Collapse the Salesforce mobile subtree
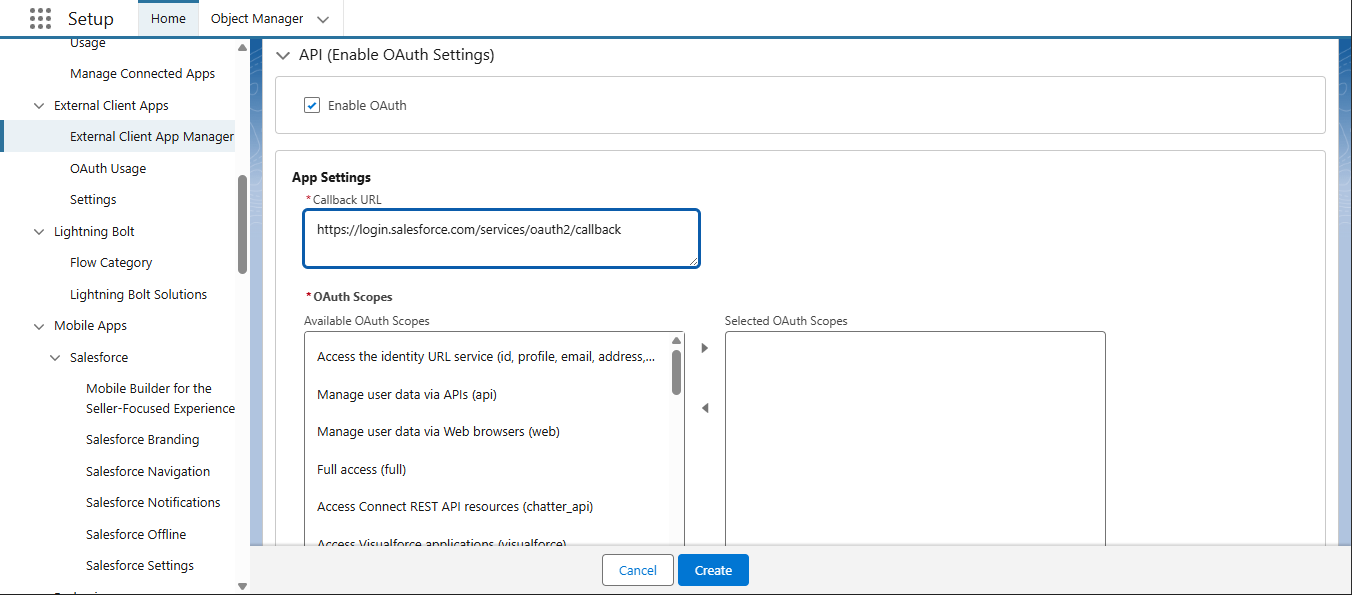The height and width of the screenshot is (595, 1352). (x=55, y=358)
